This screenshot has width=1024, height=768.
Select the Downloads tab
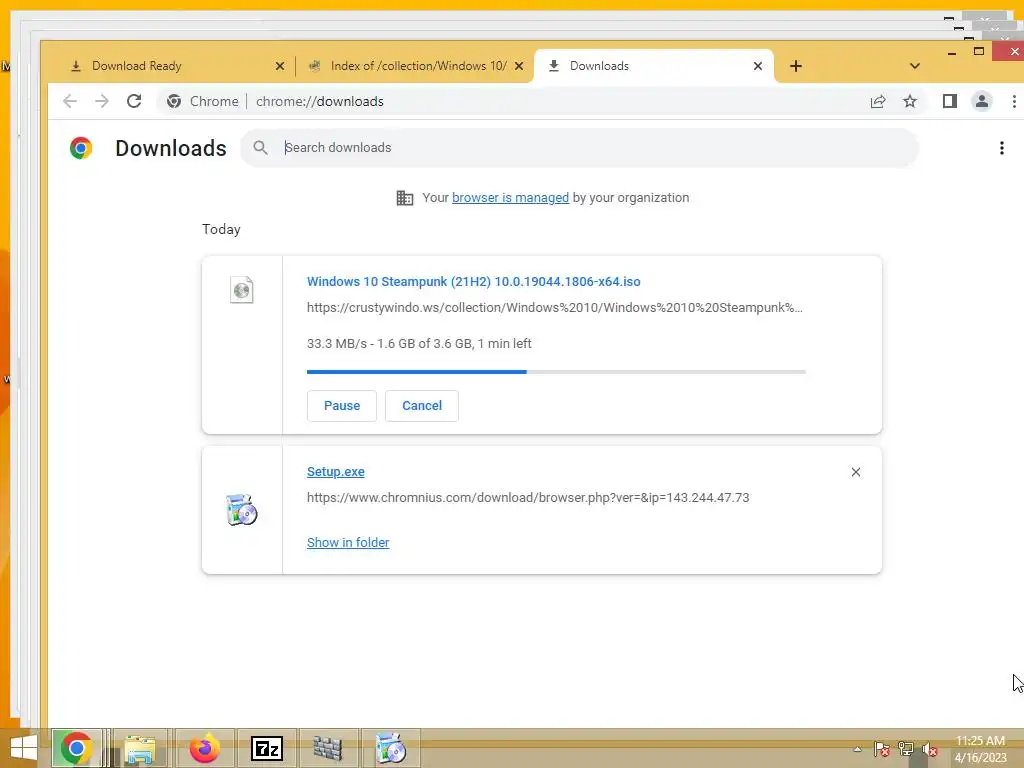click(654, 66)
